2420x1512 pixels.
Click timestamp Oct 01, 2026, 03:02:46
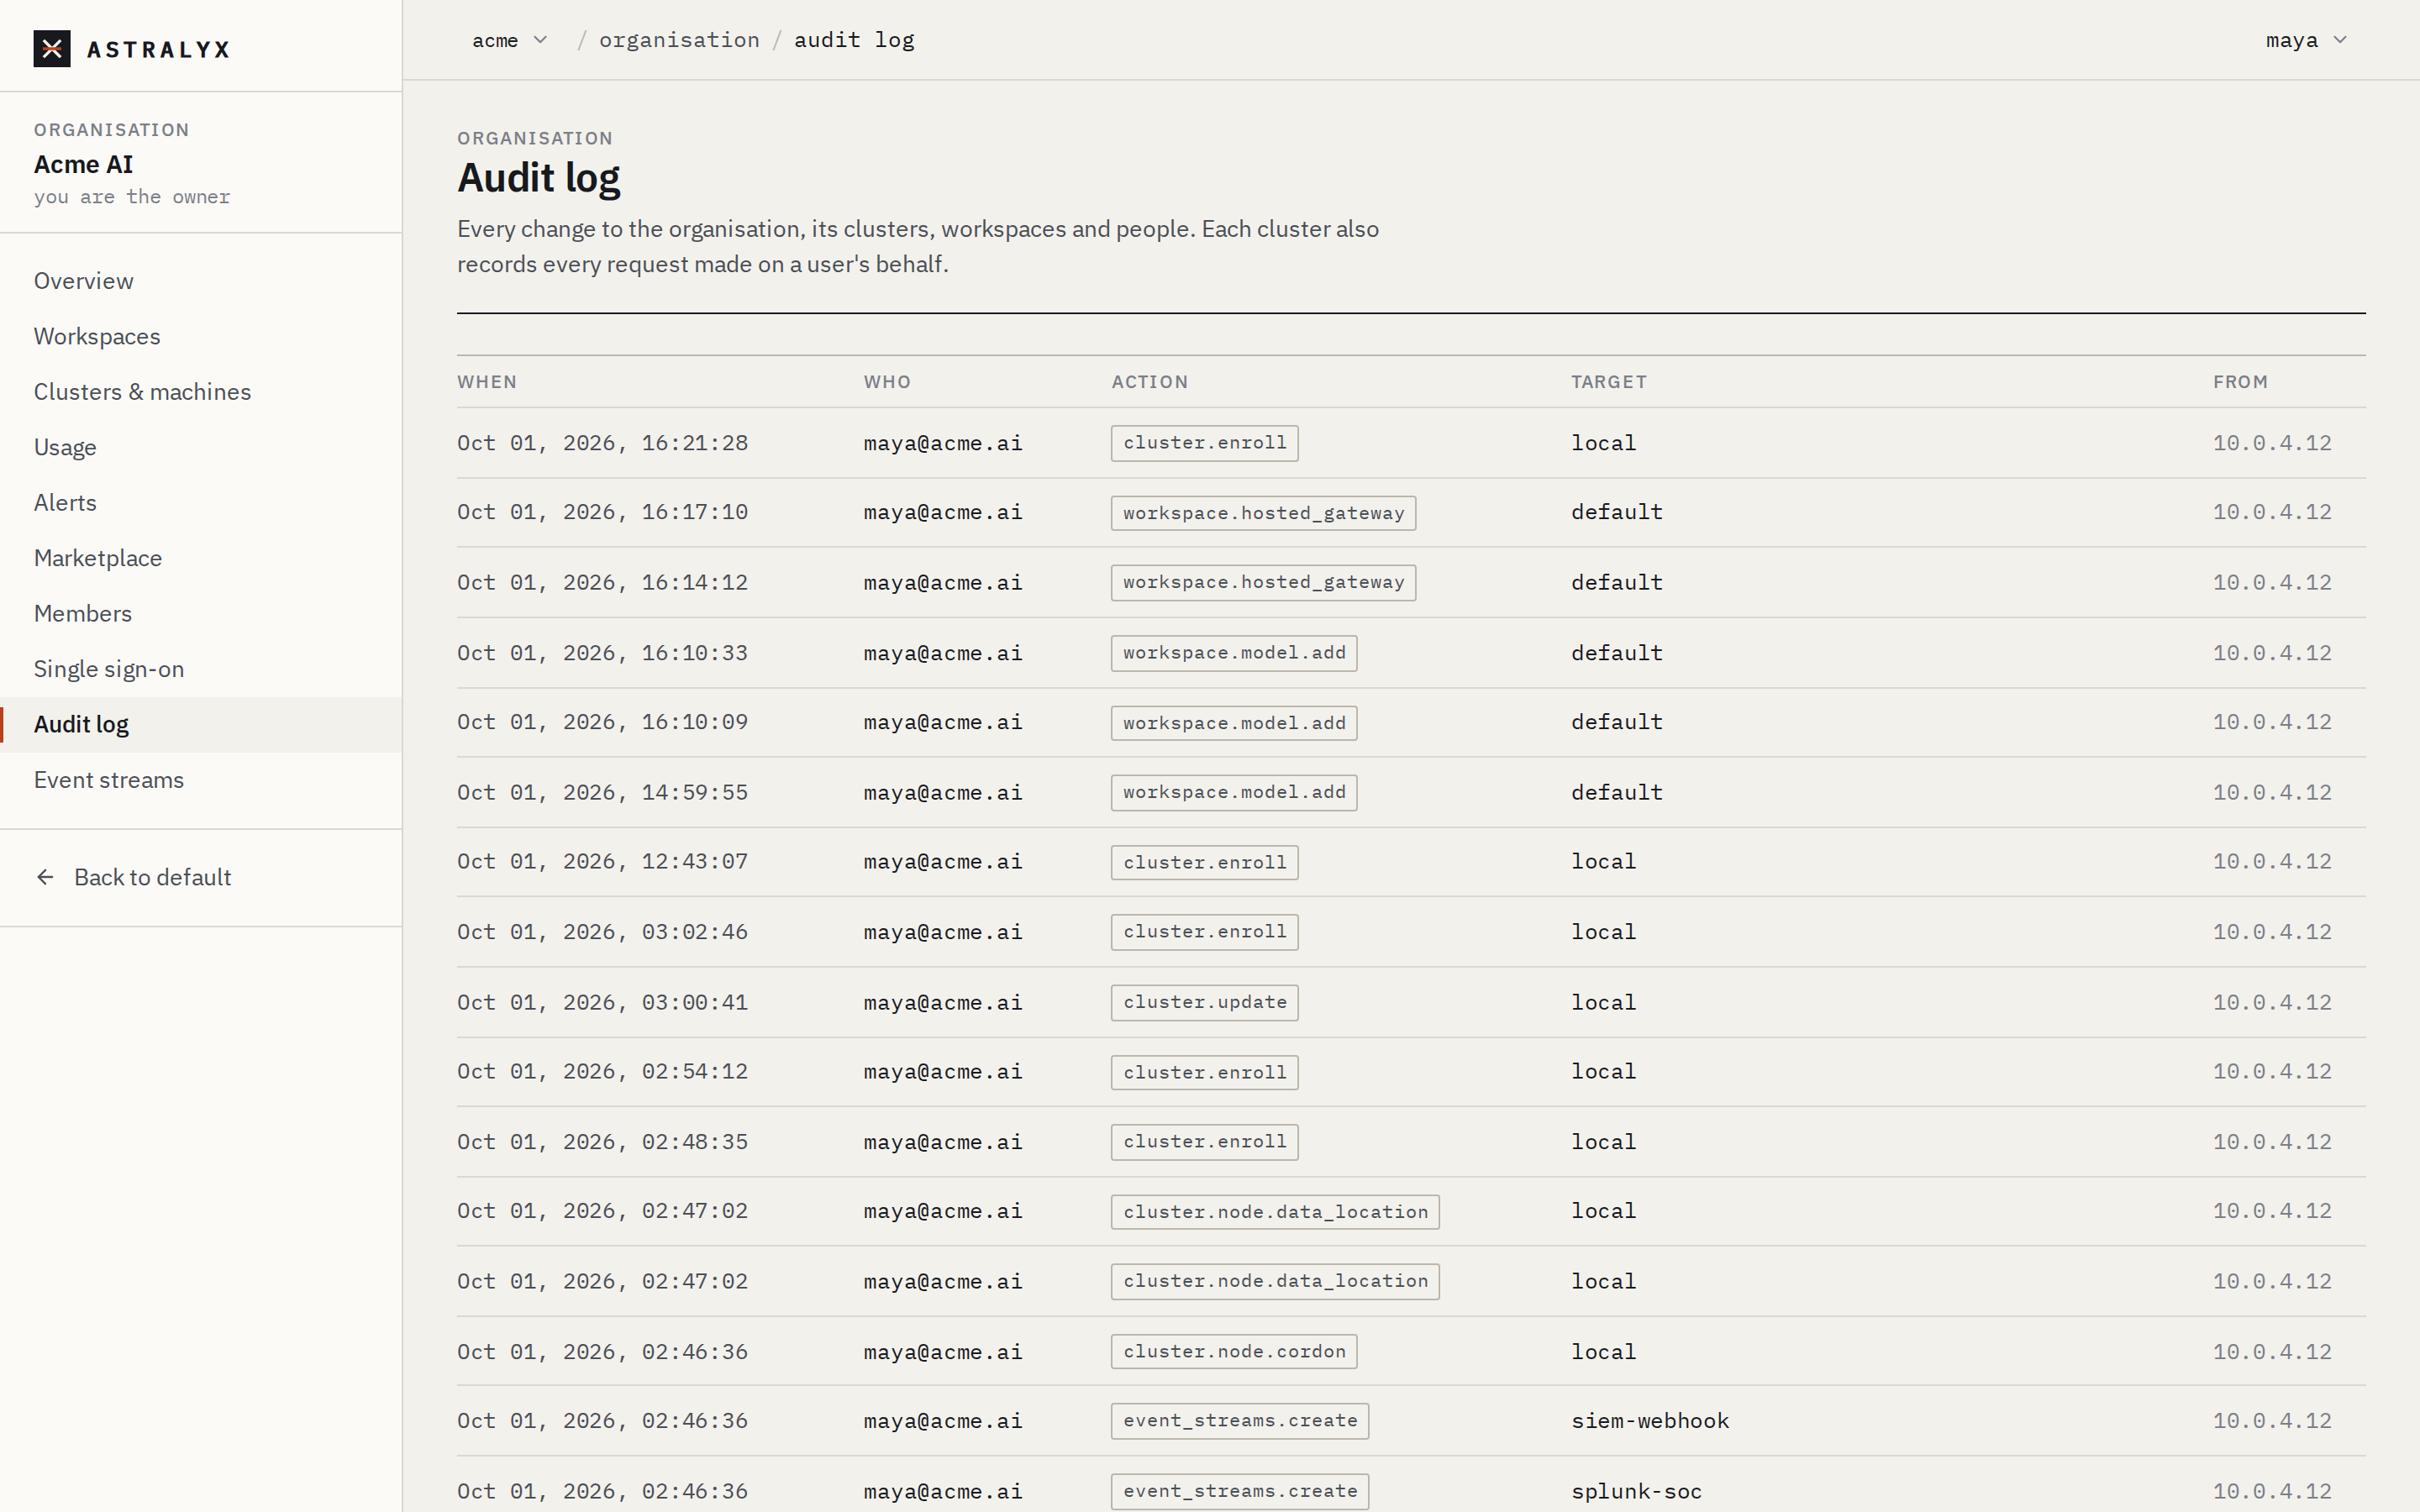coord(602,932)
